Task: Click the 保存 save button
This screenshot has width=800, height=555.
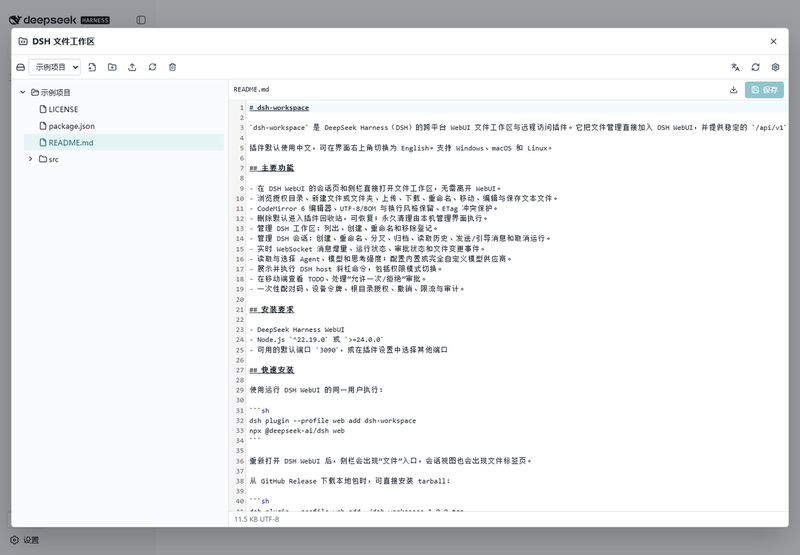Action: [x=764, y=90]
